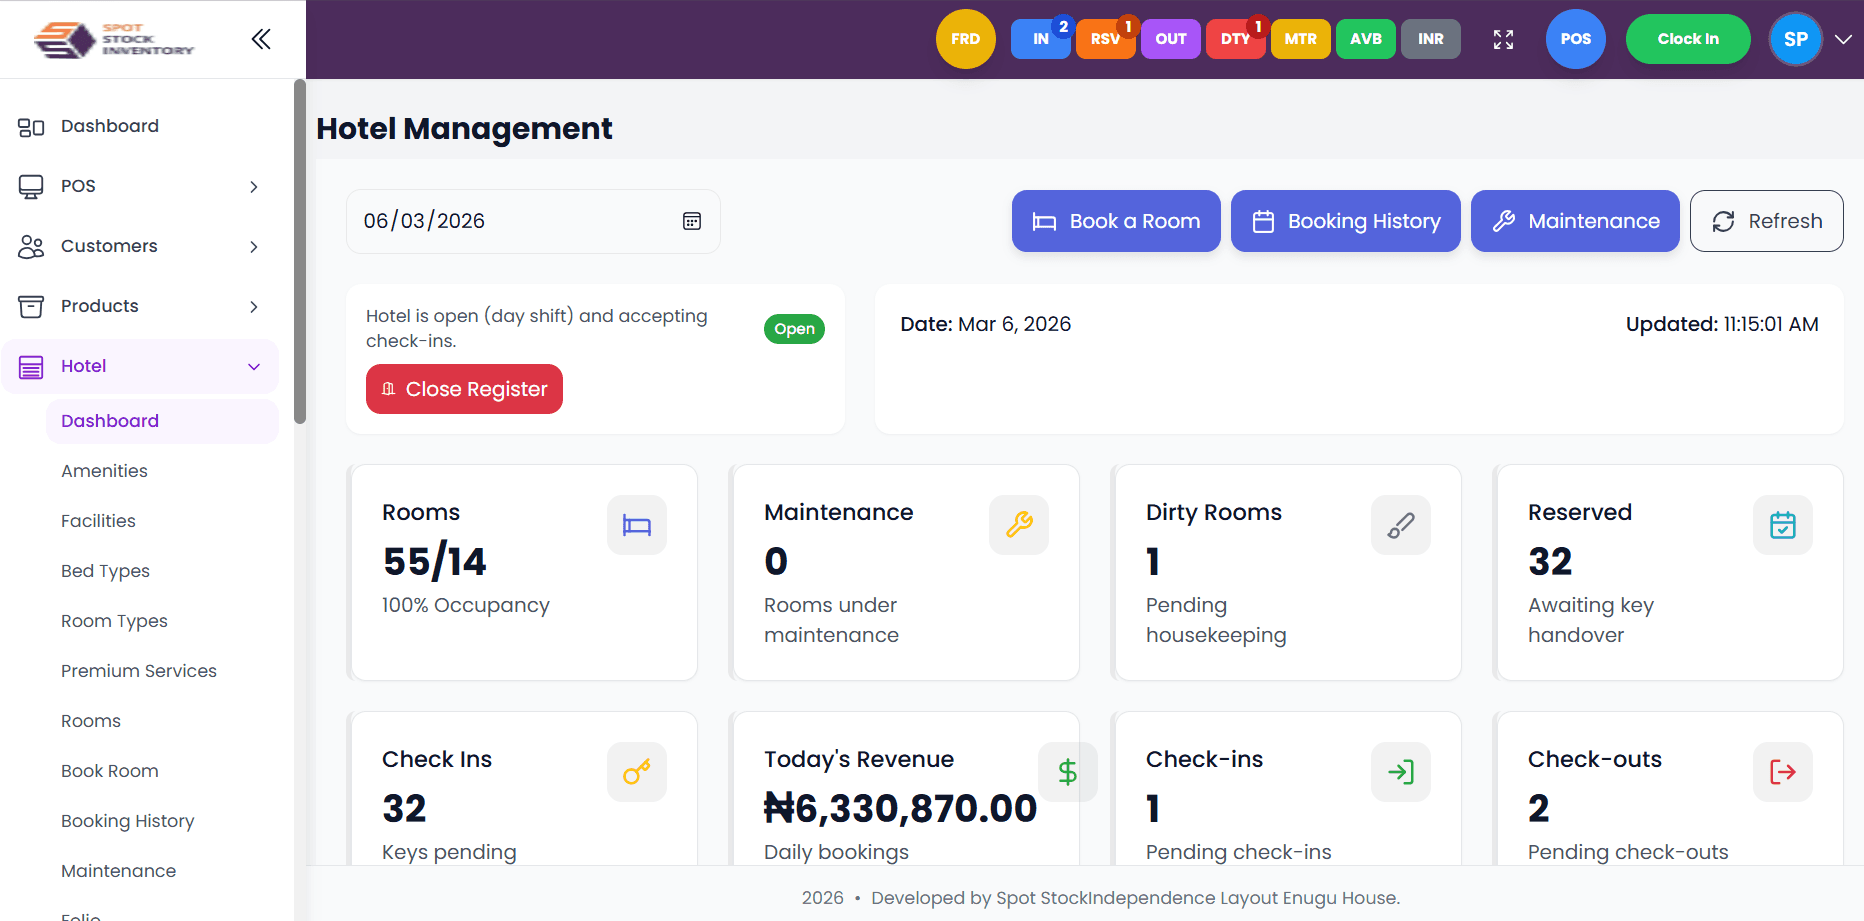This screenshot has width=1864, height=921.
Task: Click the Book a Room button
Action: coord(1115,221)
